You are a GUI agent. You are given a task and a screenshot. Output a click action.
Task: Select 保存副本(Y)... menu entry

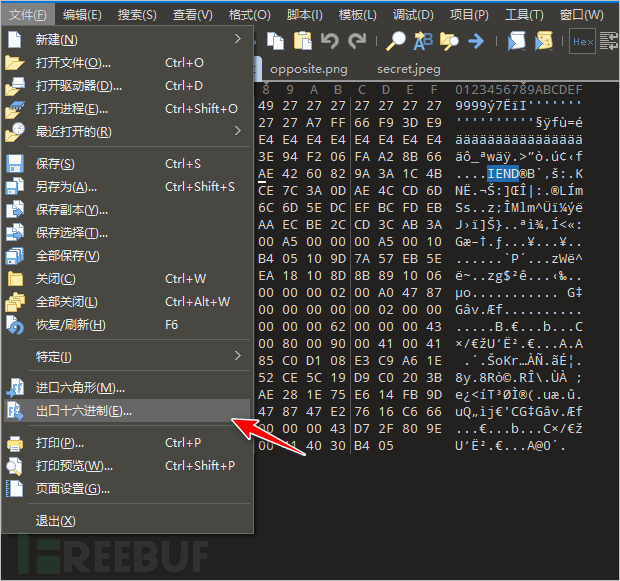127,210
